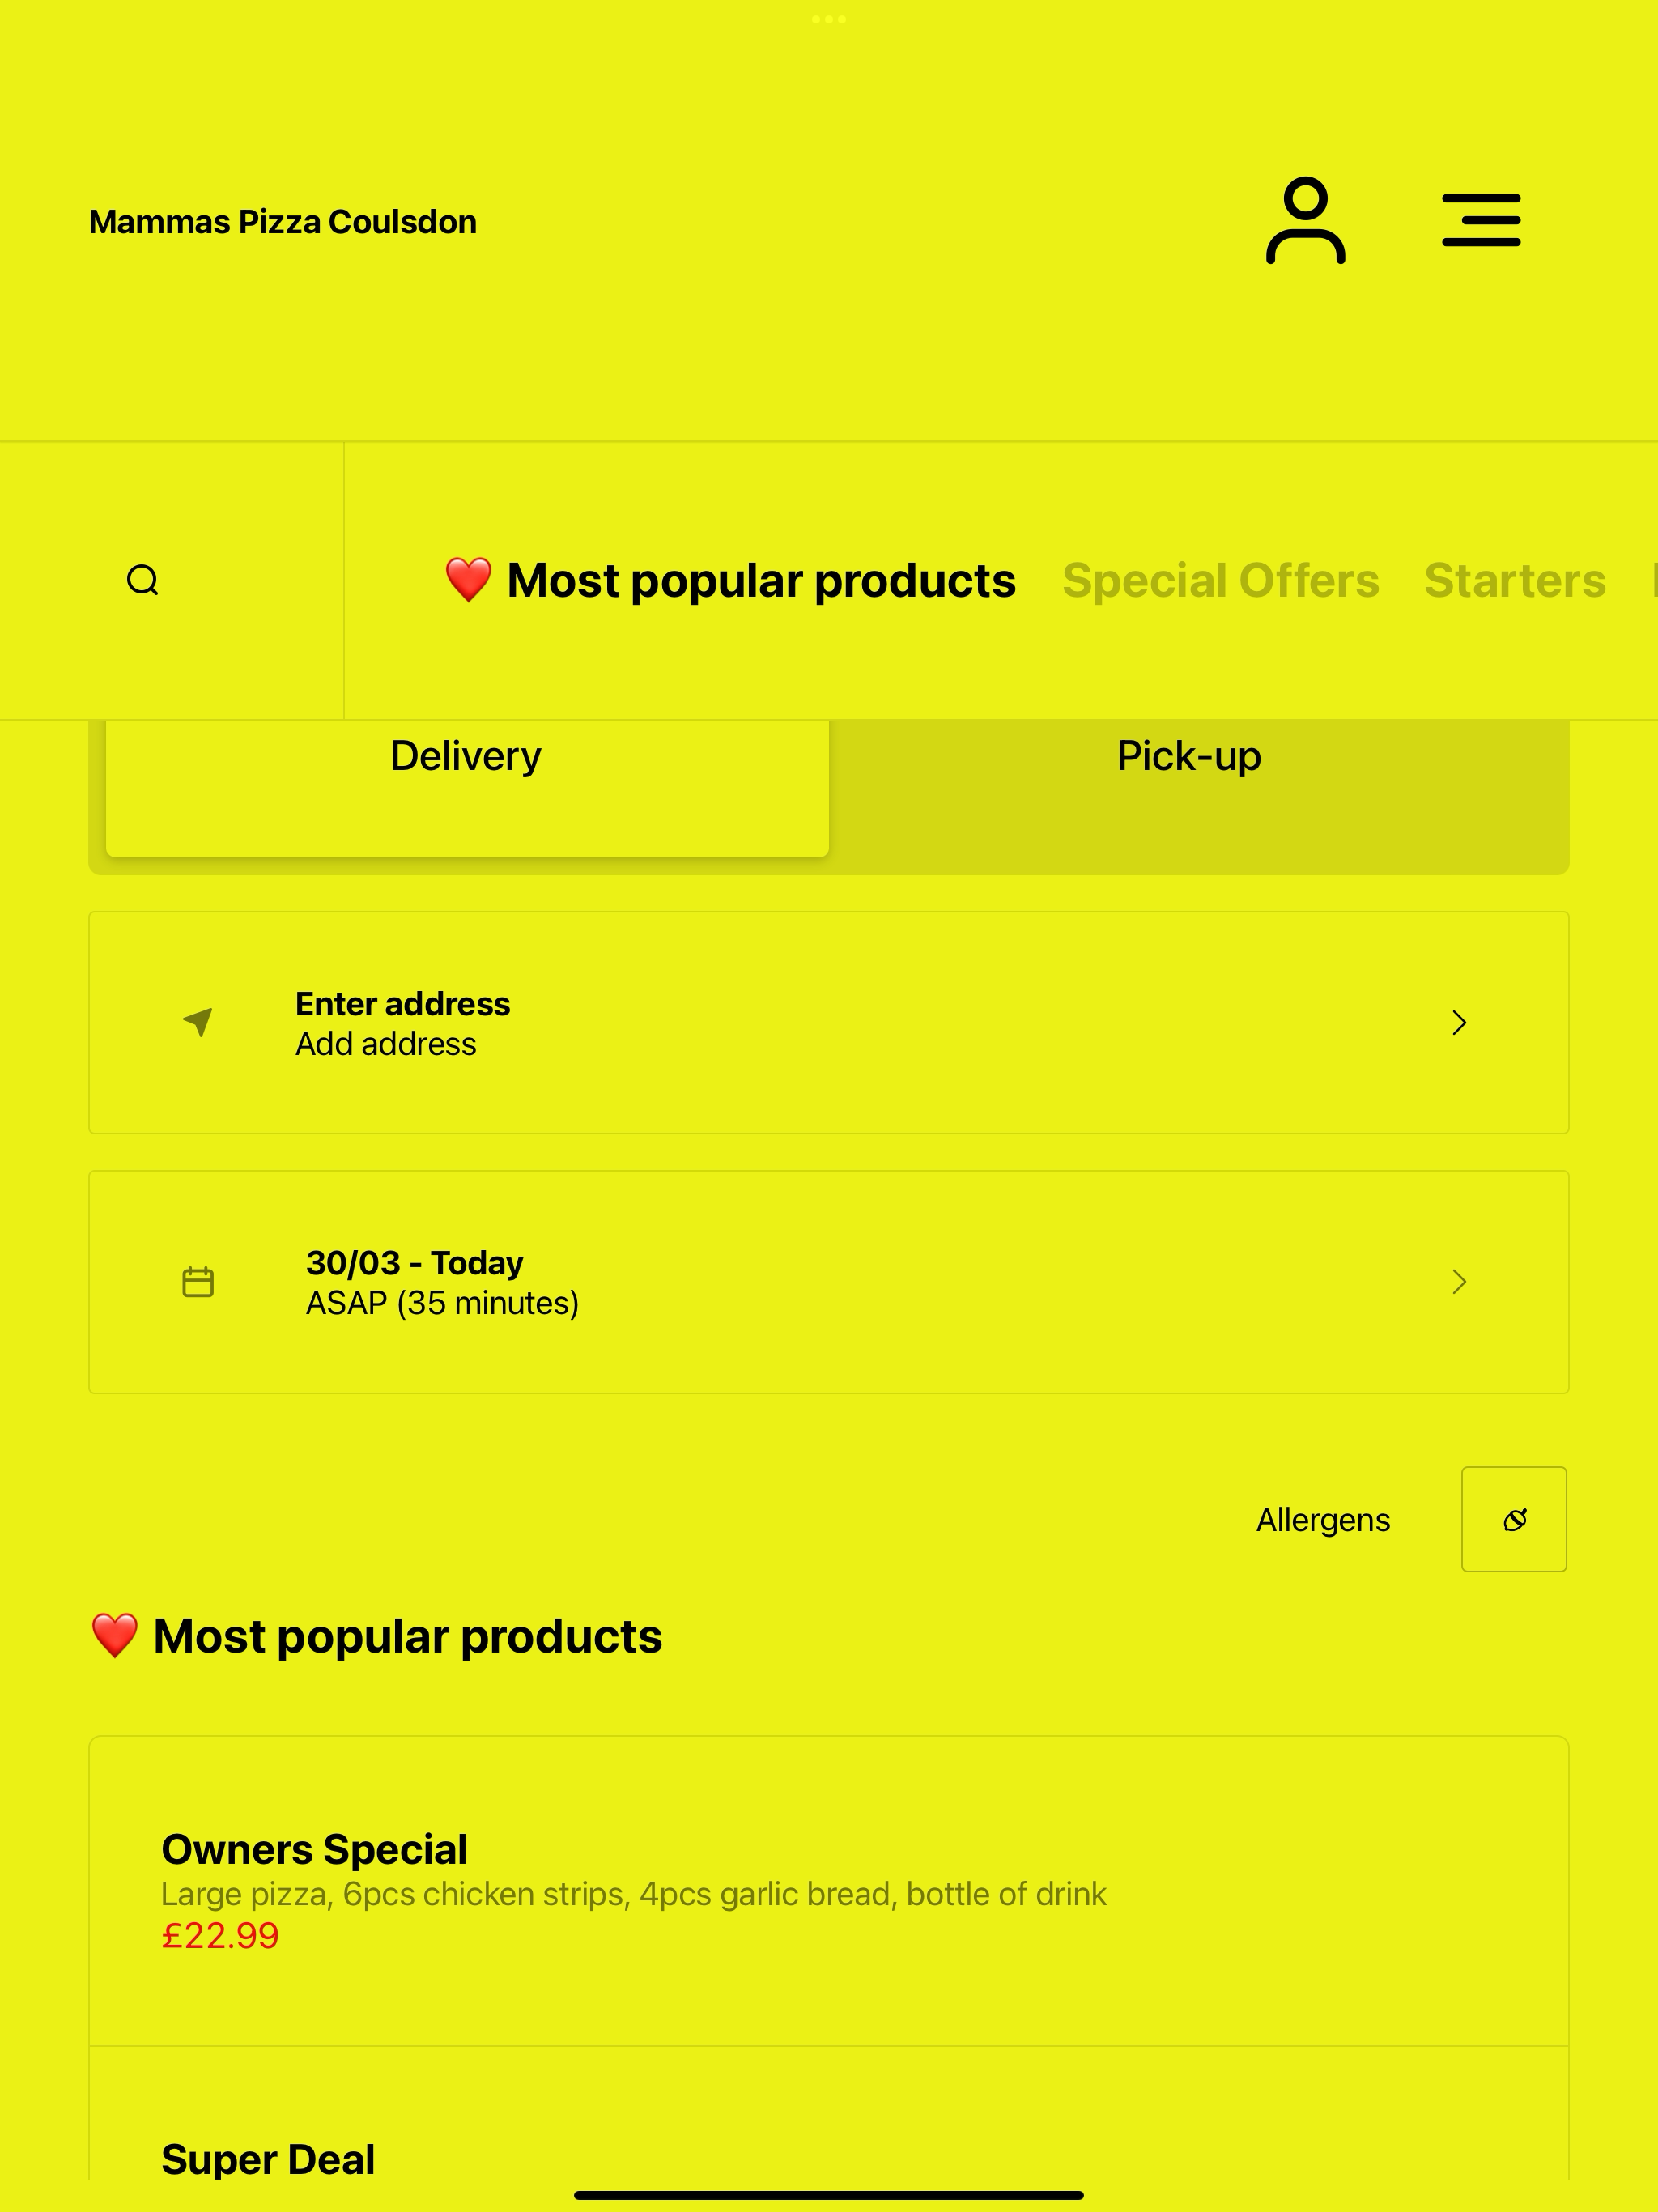Expand the 30/03 Today time chevron
The height and width of the screenshot is (2212, 1658).
tap(1459, 1281)
